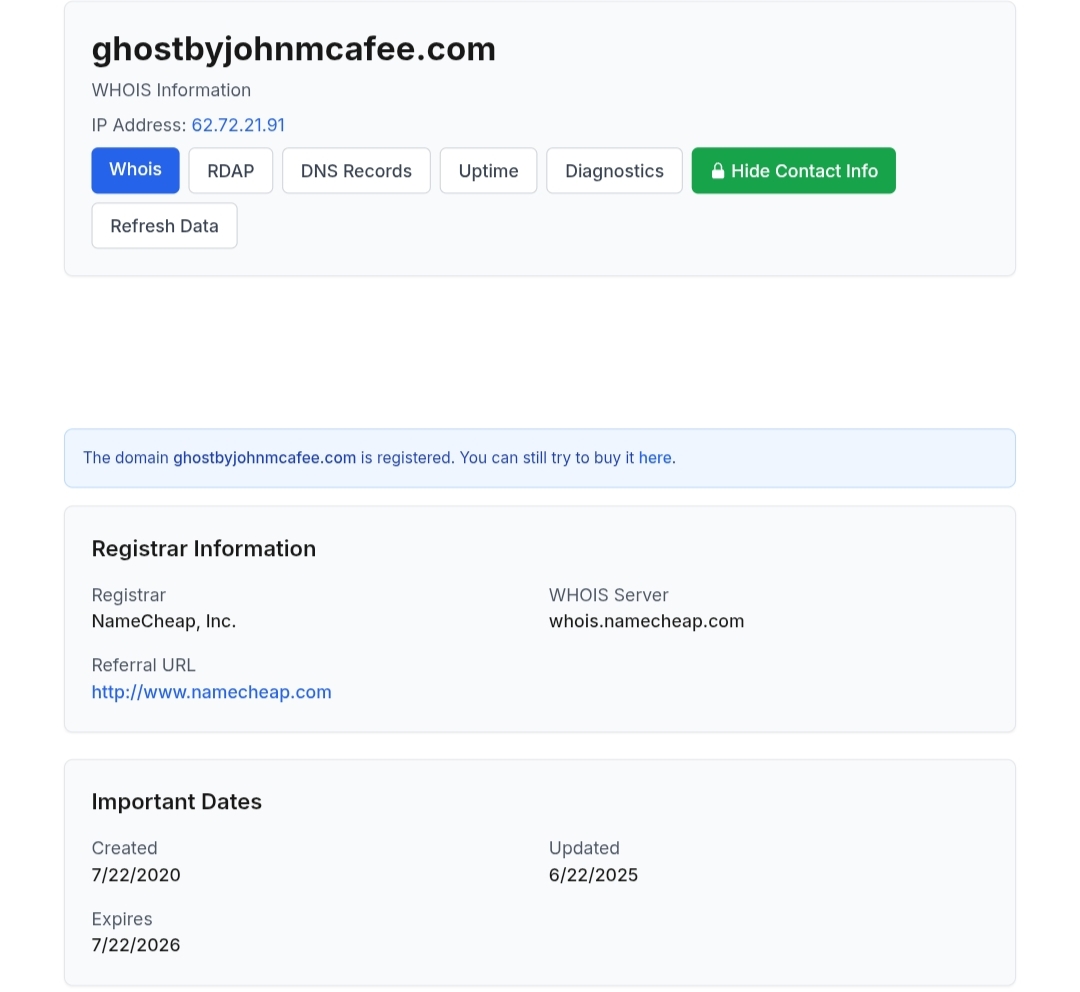Open the Diagnostics panel
Screen dimensions: 1080x992
[x=614, y=170]
